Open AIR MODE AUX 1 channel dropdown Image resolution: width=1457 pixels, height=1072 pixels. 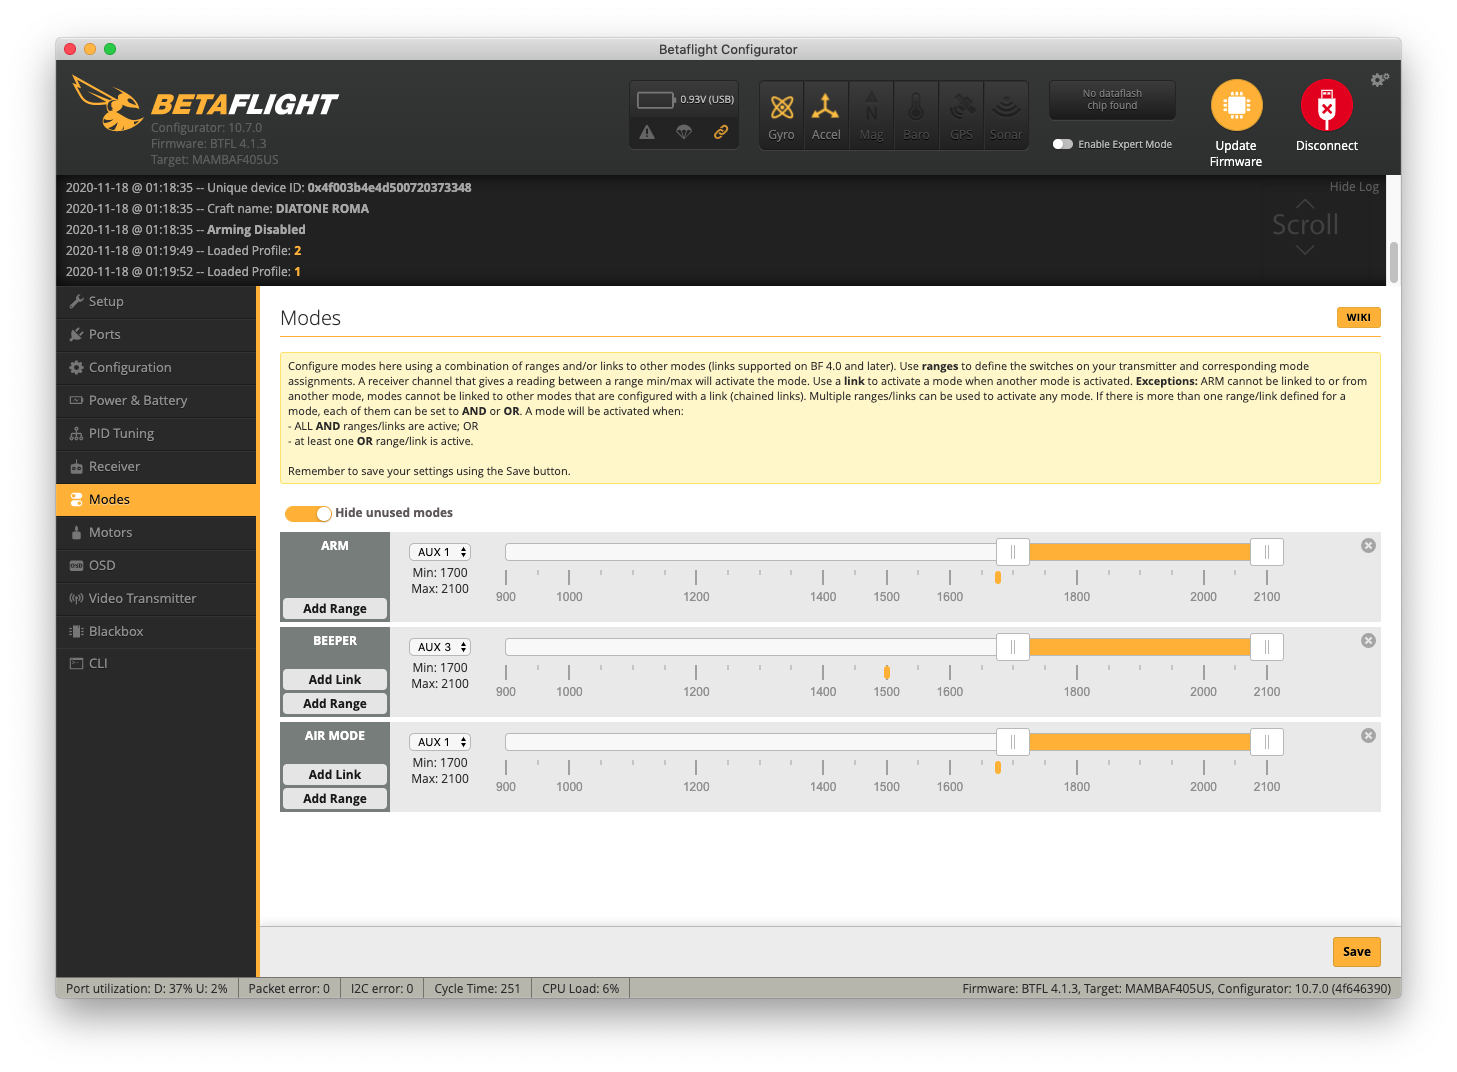pyautogui.click(x=440, y=742)
